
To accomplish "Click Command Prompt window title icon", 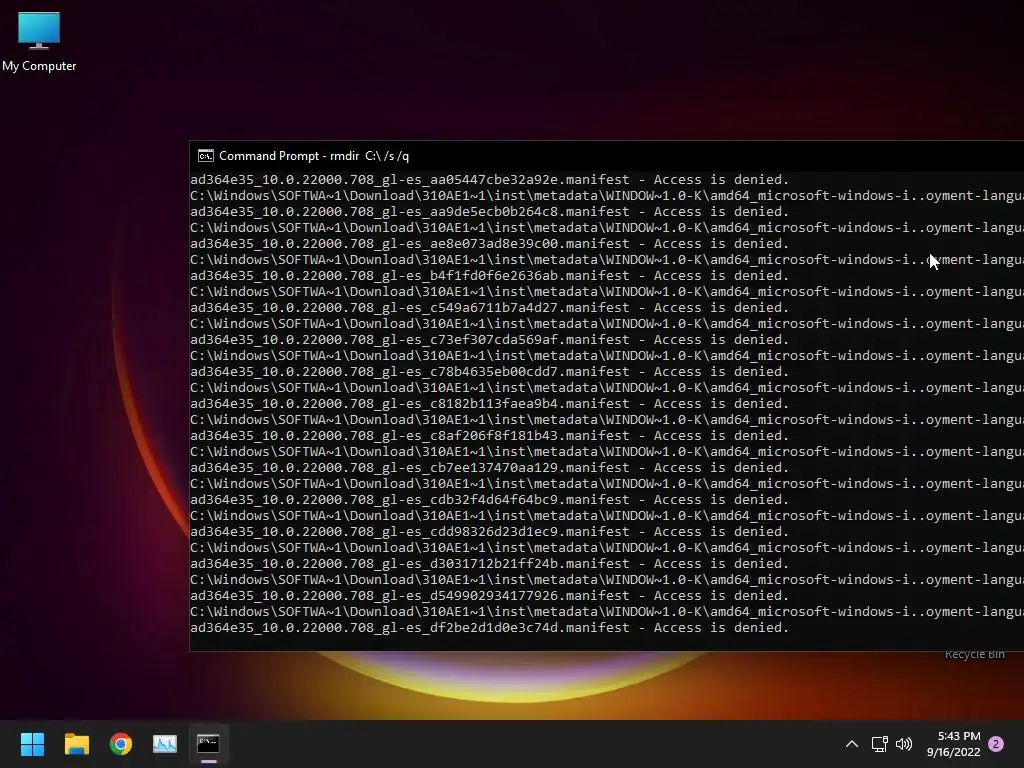I will pos(206,156).
